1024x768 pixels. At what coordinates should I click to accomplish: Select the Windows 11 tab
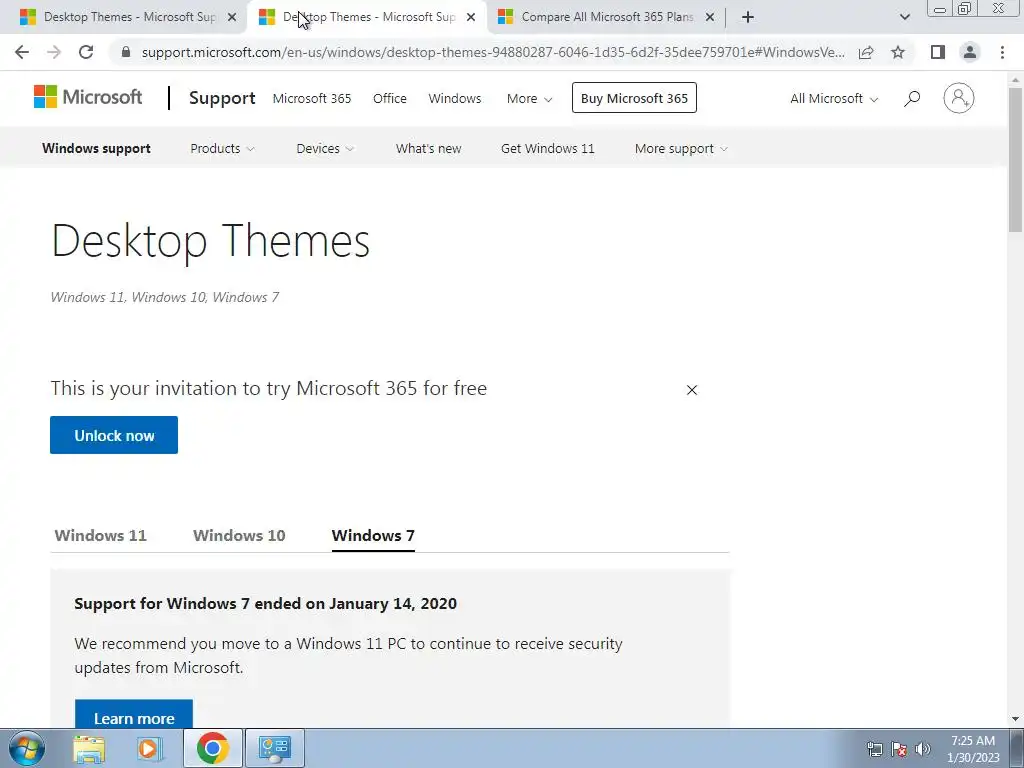(x=101, y=536)
